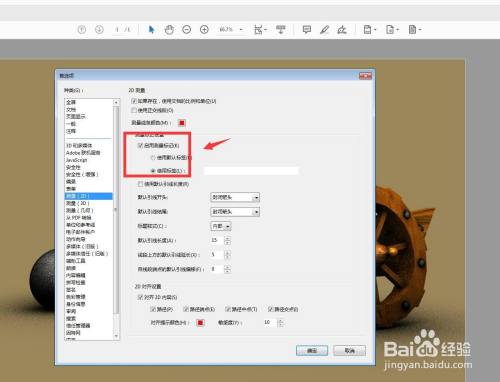
Task: Add a sticky note comment
Action: [307, 30]
